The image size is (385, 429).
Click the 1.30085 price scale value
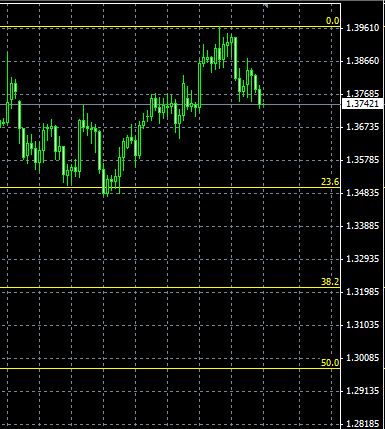363,358
